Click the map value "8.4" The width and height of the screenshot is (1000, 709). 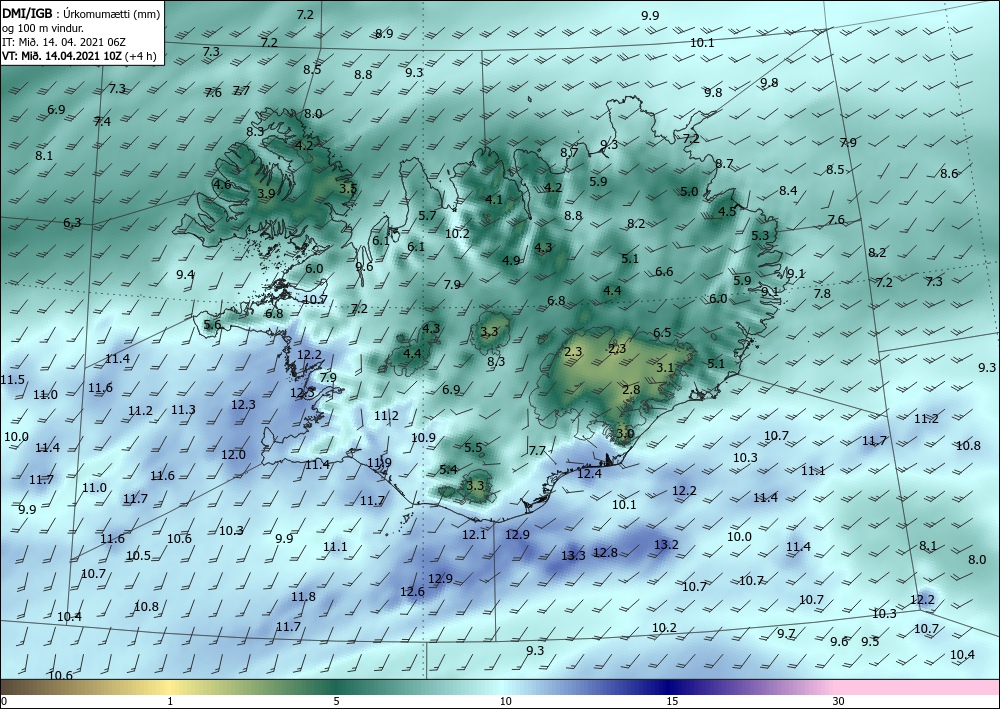coord(788,190)
